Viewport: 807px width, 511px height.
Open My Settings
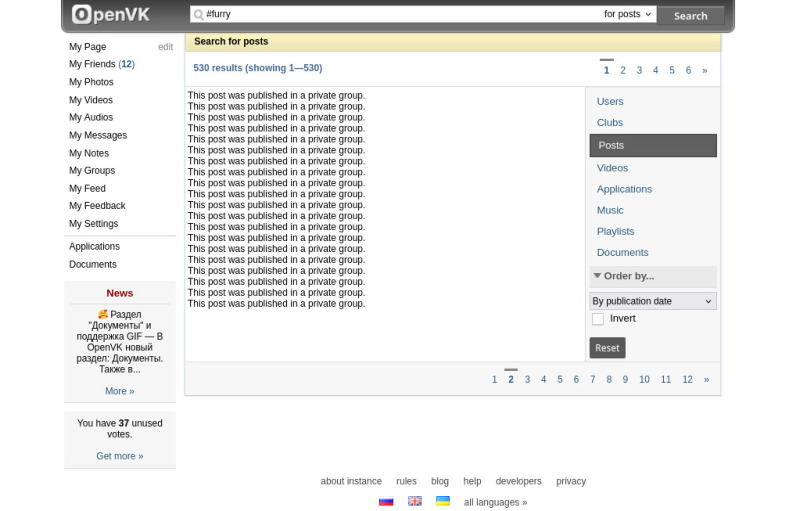pos(93,224)
